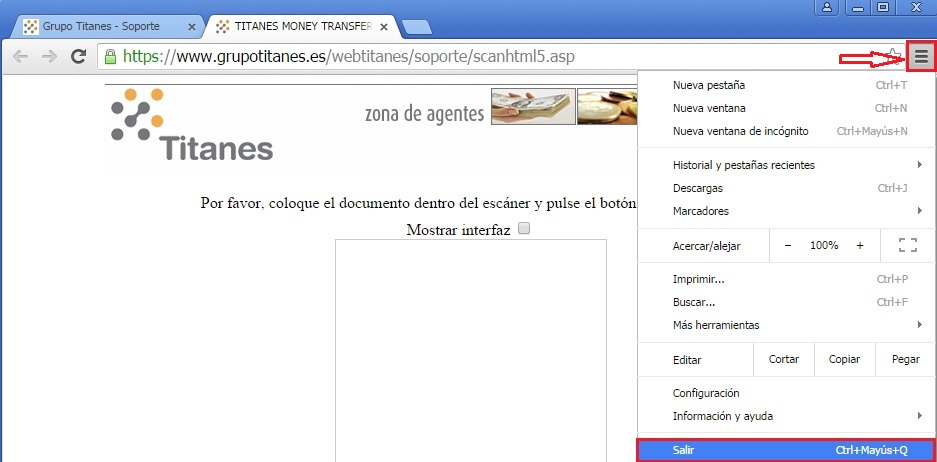Zoom in with the plus button

pos(860,245)
